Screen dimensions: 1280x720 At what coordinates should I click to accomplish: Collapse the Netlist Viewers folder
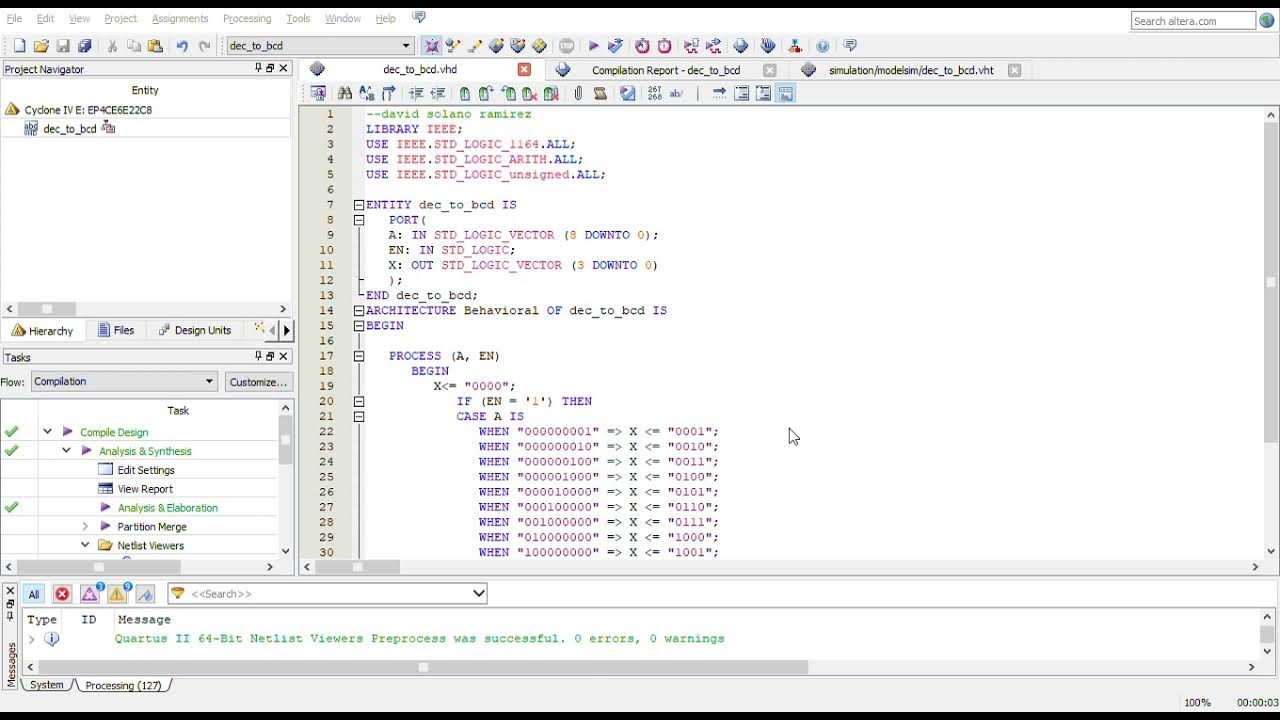(x=85, y=545)
